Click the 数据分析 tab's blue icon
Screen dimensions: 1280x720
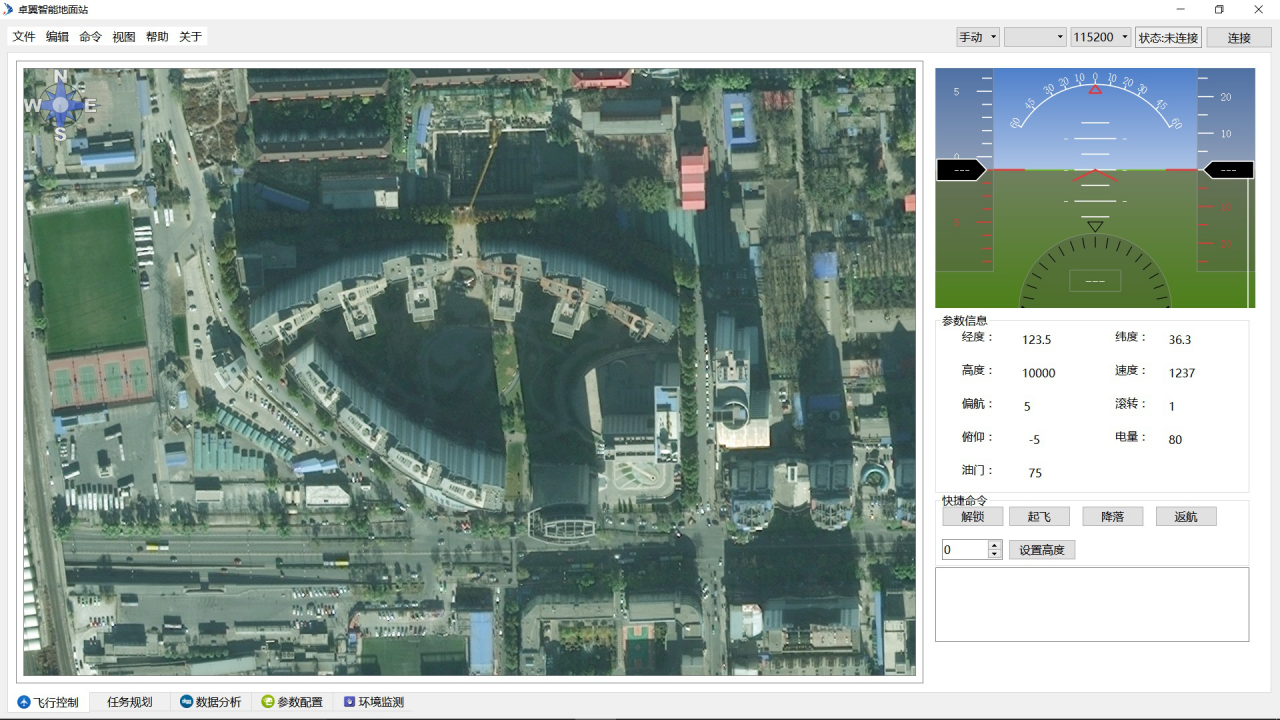pos(186,702)
